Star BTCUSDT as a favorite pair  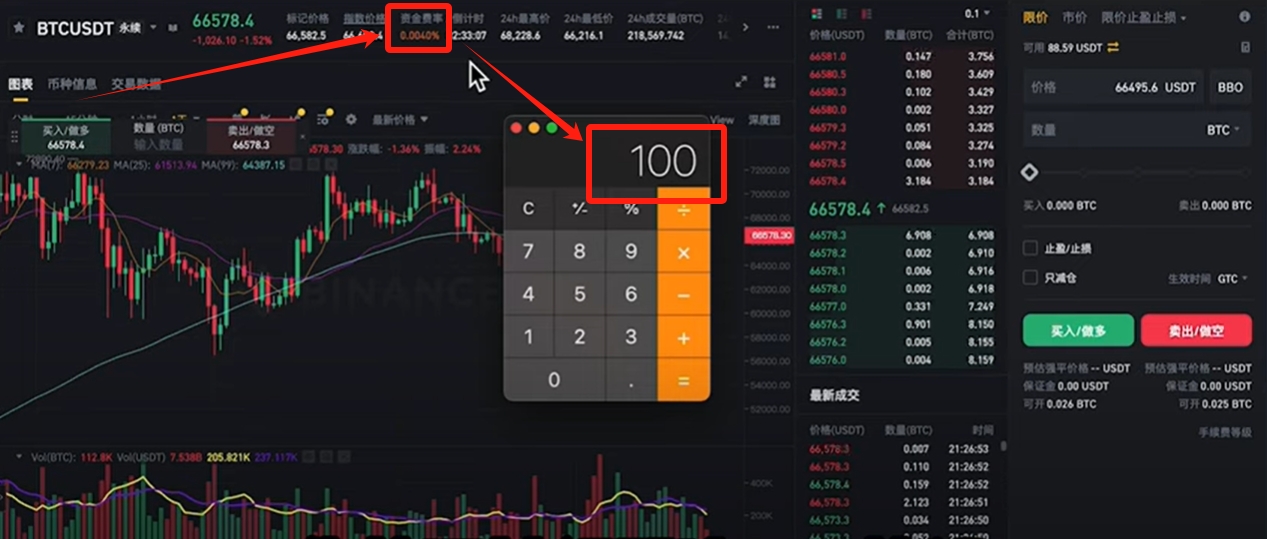18,28
